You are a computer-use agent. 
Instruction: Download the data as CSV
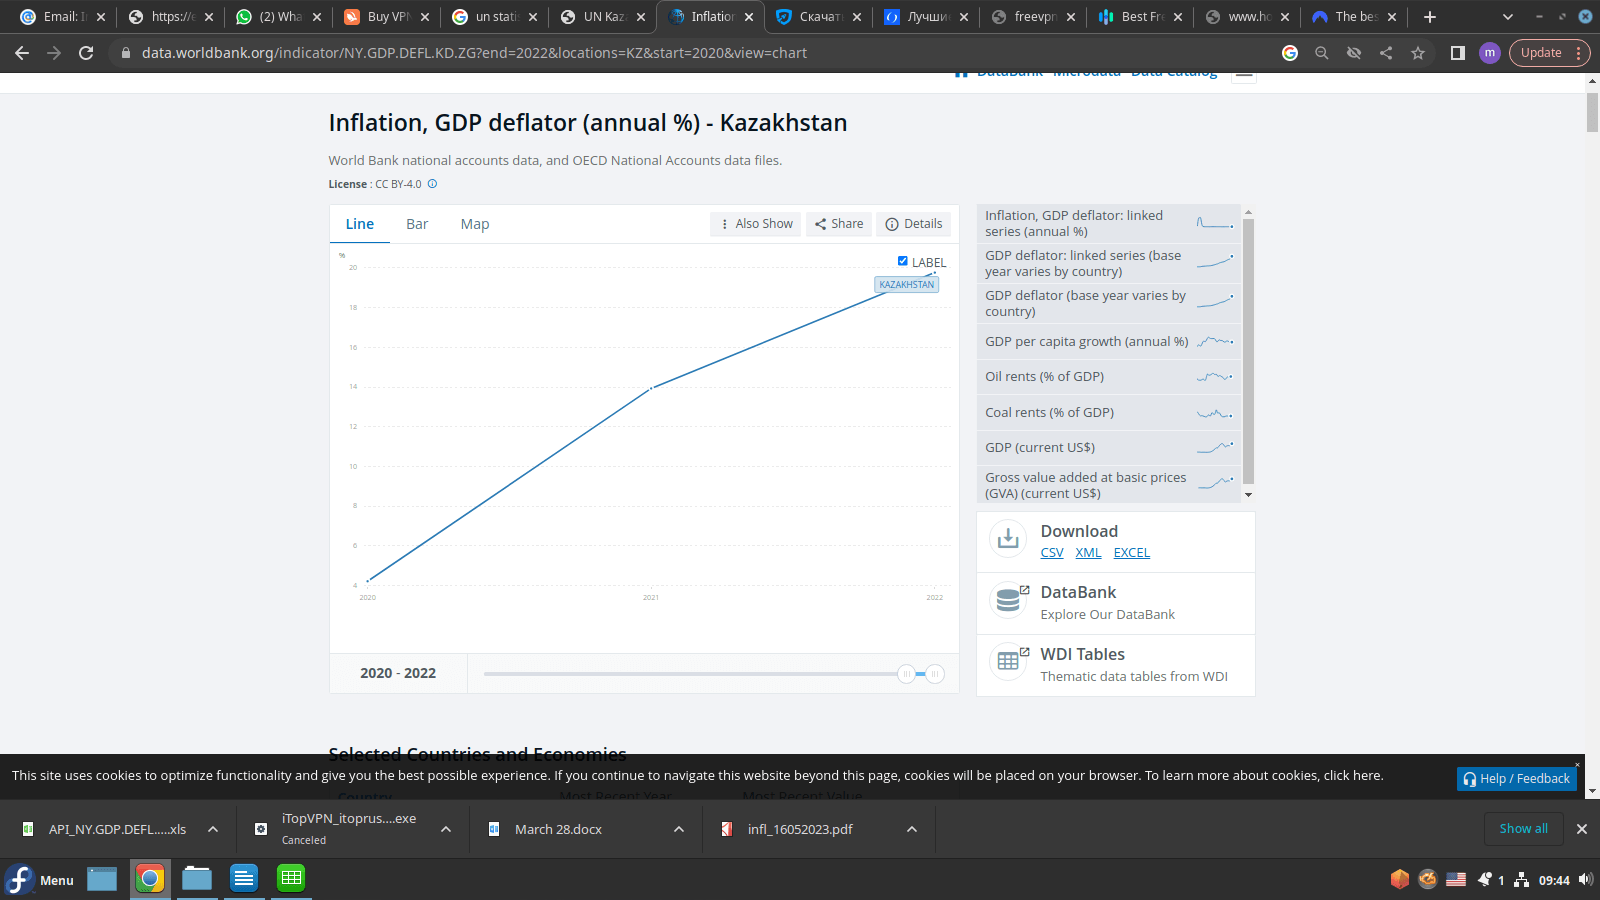(x=1052, y=553)
